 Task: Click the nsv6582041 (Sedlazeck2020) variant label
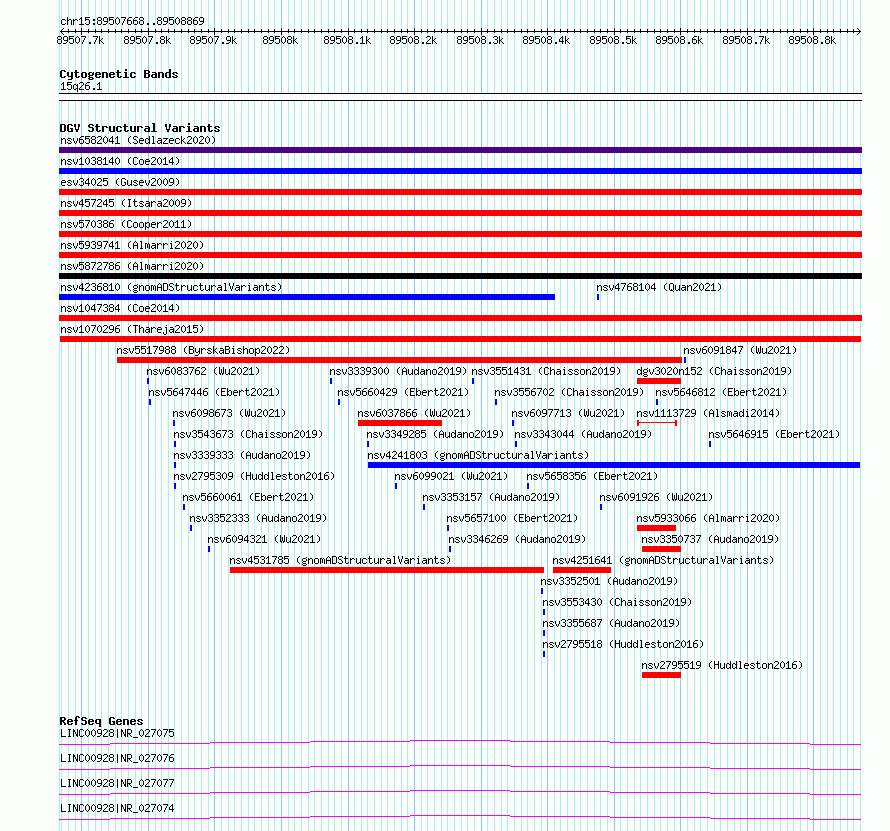(138, 140)
